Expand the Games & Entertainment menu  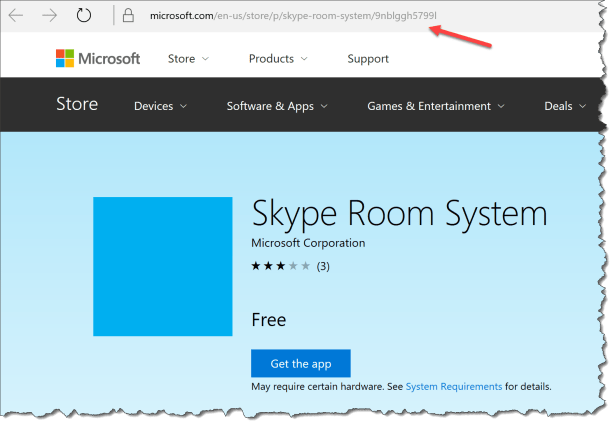[436, 106]
